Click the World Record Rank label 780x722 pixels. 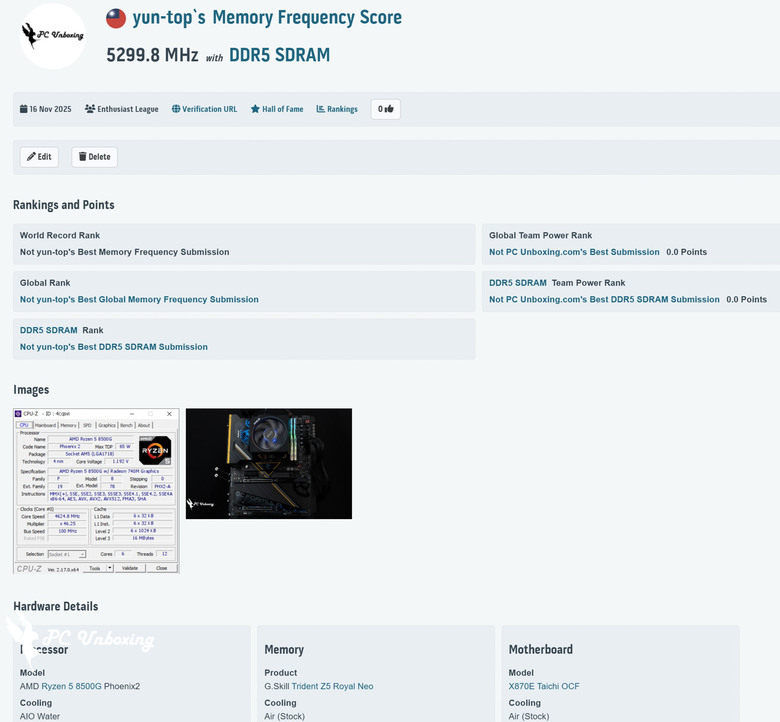click(x=60, y=235)
